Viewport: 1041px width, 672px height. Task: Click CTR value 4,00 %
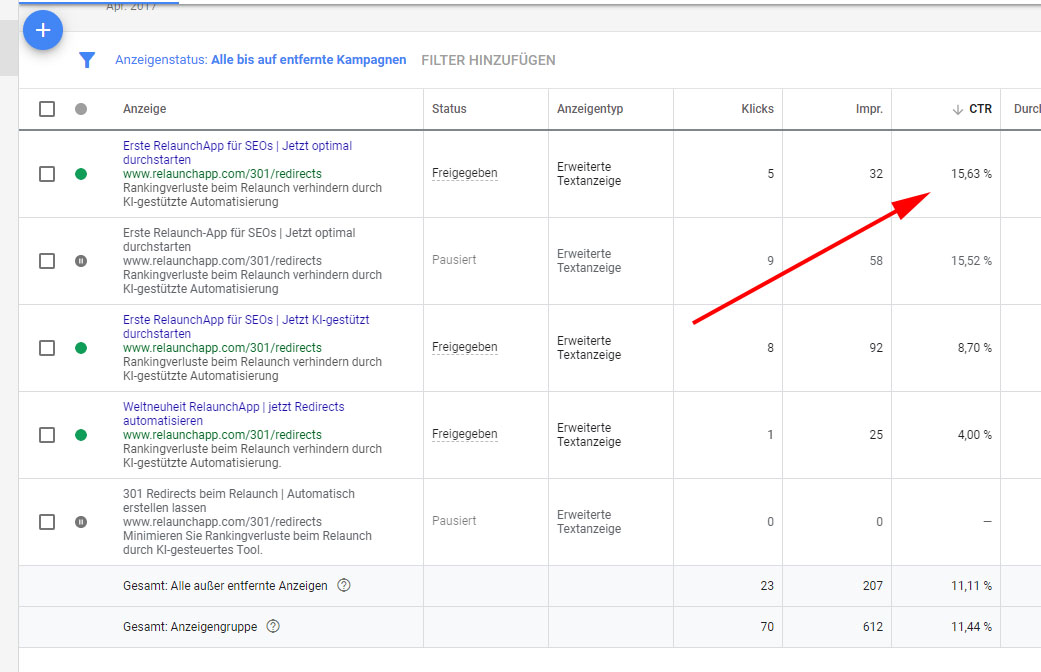click(x=975, y=435)
